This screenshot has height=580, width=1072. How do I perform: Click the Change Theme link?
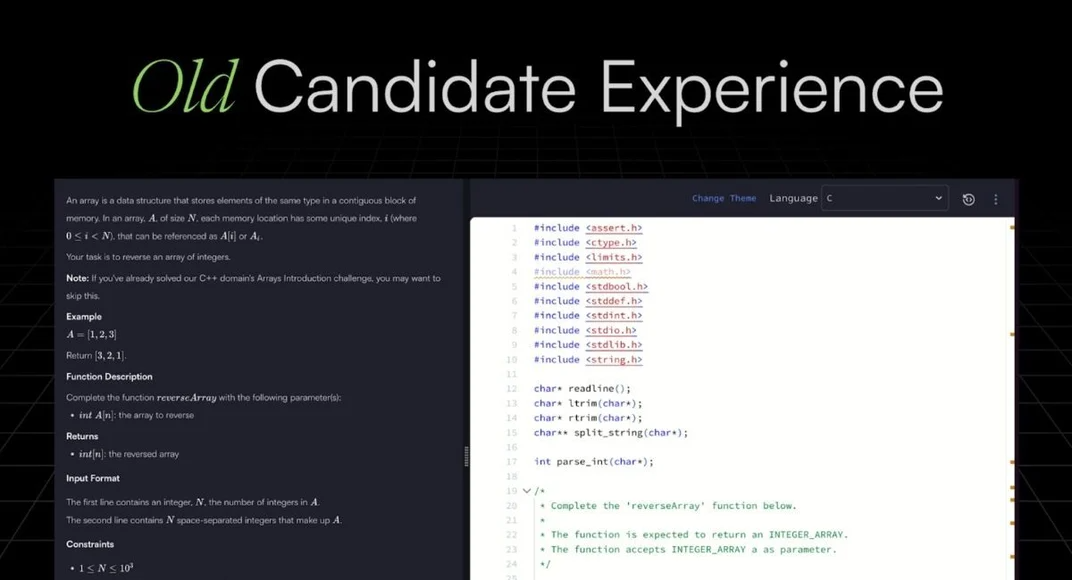pos(723,198)
